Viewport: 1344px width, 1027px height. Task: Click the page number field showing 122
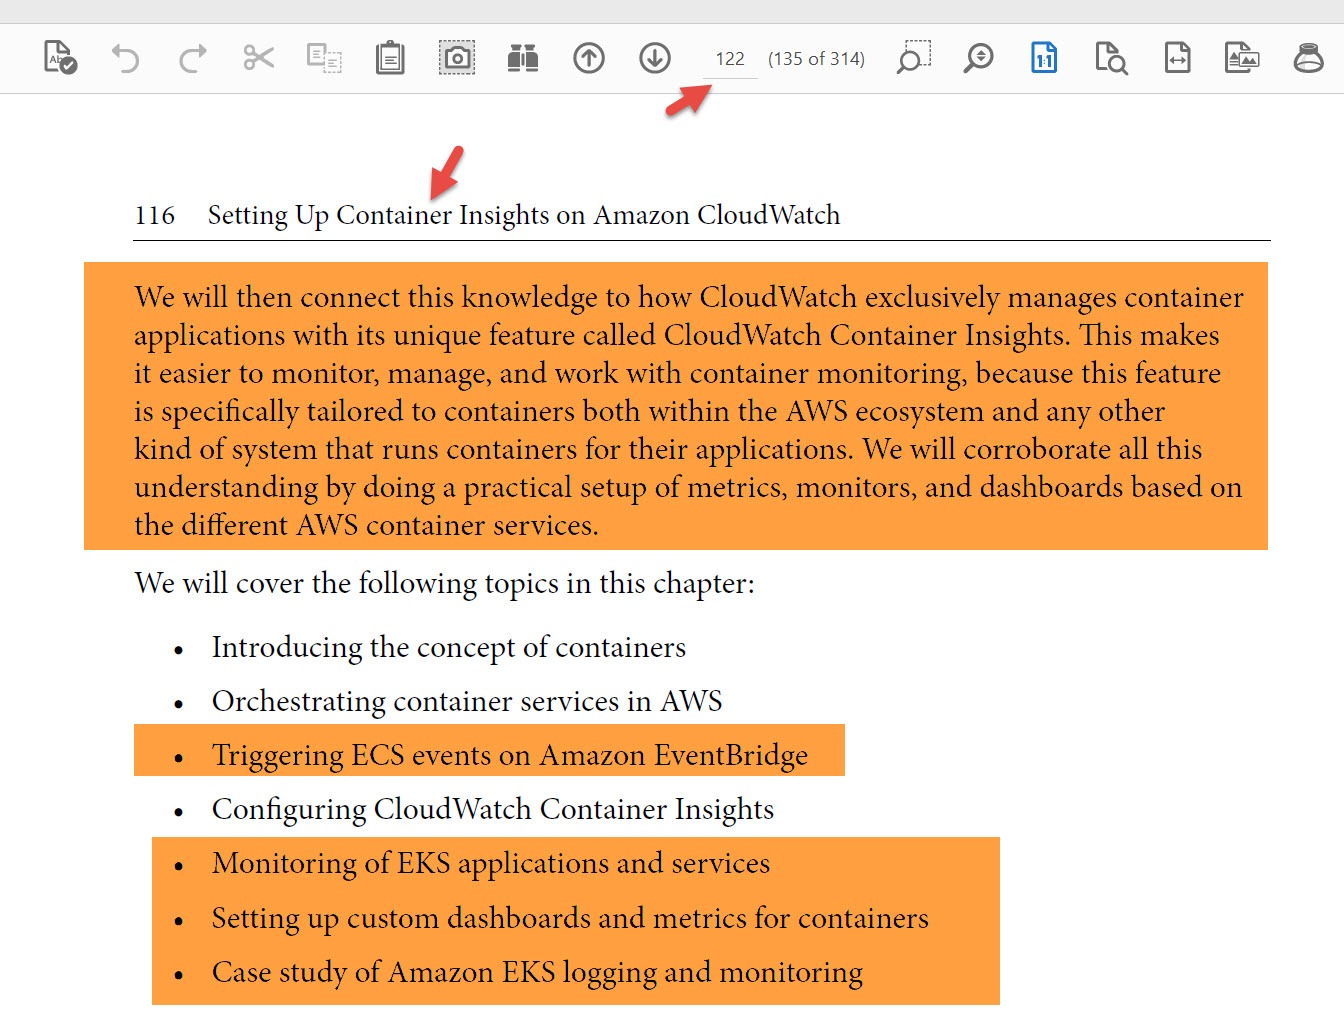pyautogui.click(x=730, y=59)
